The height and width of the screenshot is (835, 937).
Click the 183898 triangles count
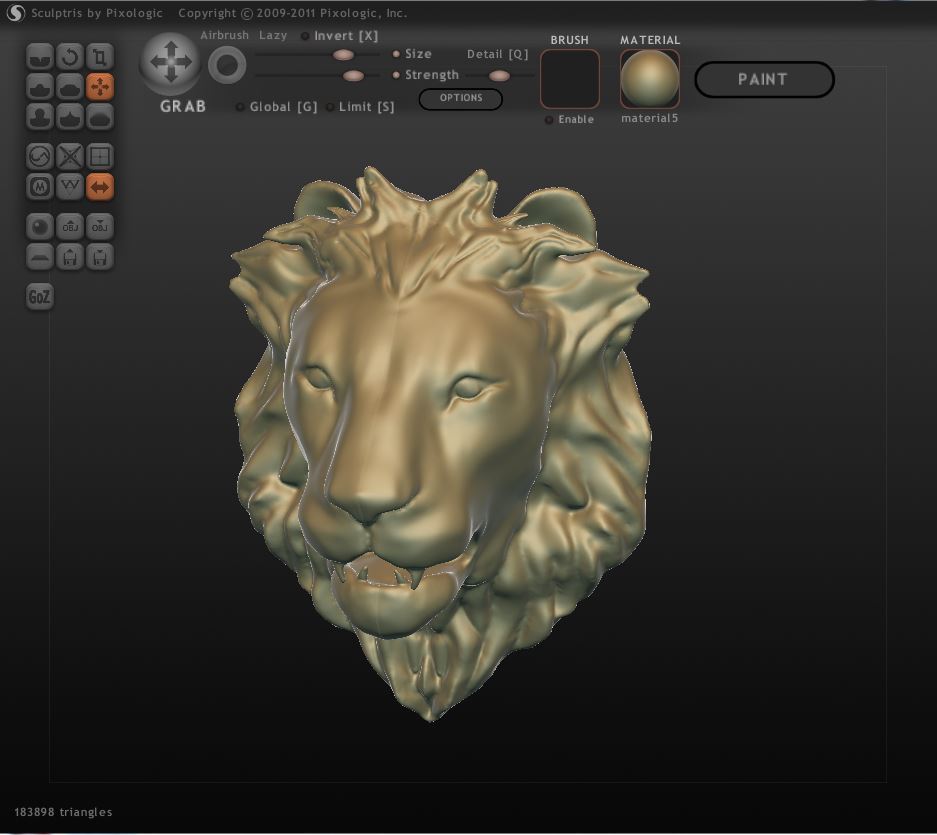(63, 812)
